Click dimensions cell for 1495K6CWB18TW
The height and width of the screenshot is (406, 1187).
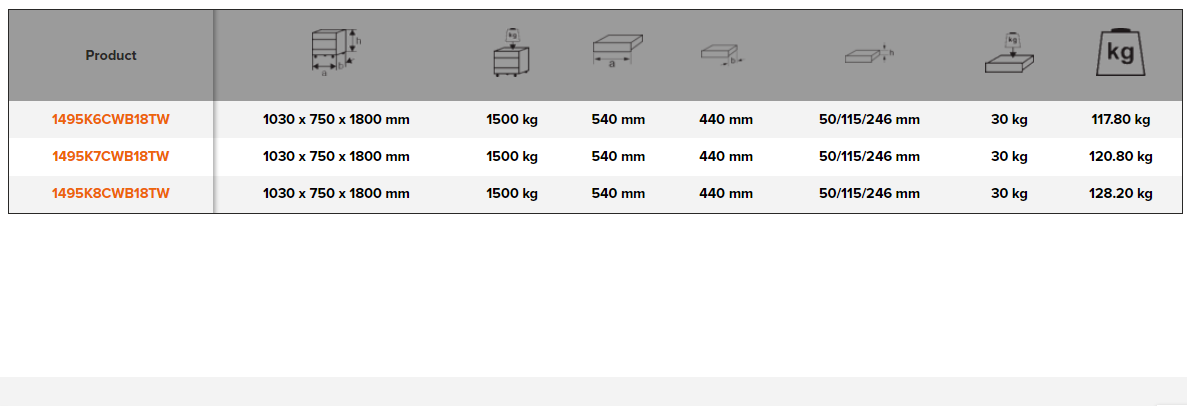click(x=336, y=120)
